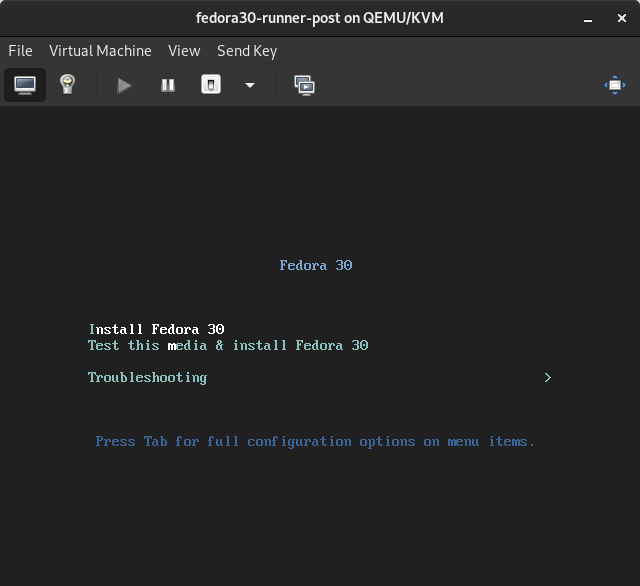640x586 pixels.
Task: Select Install Fedora 30 boot entry
Action: pos(156,329)
